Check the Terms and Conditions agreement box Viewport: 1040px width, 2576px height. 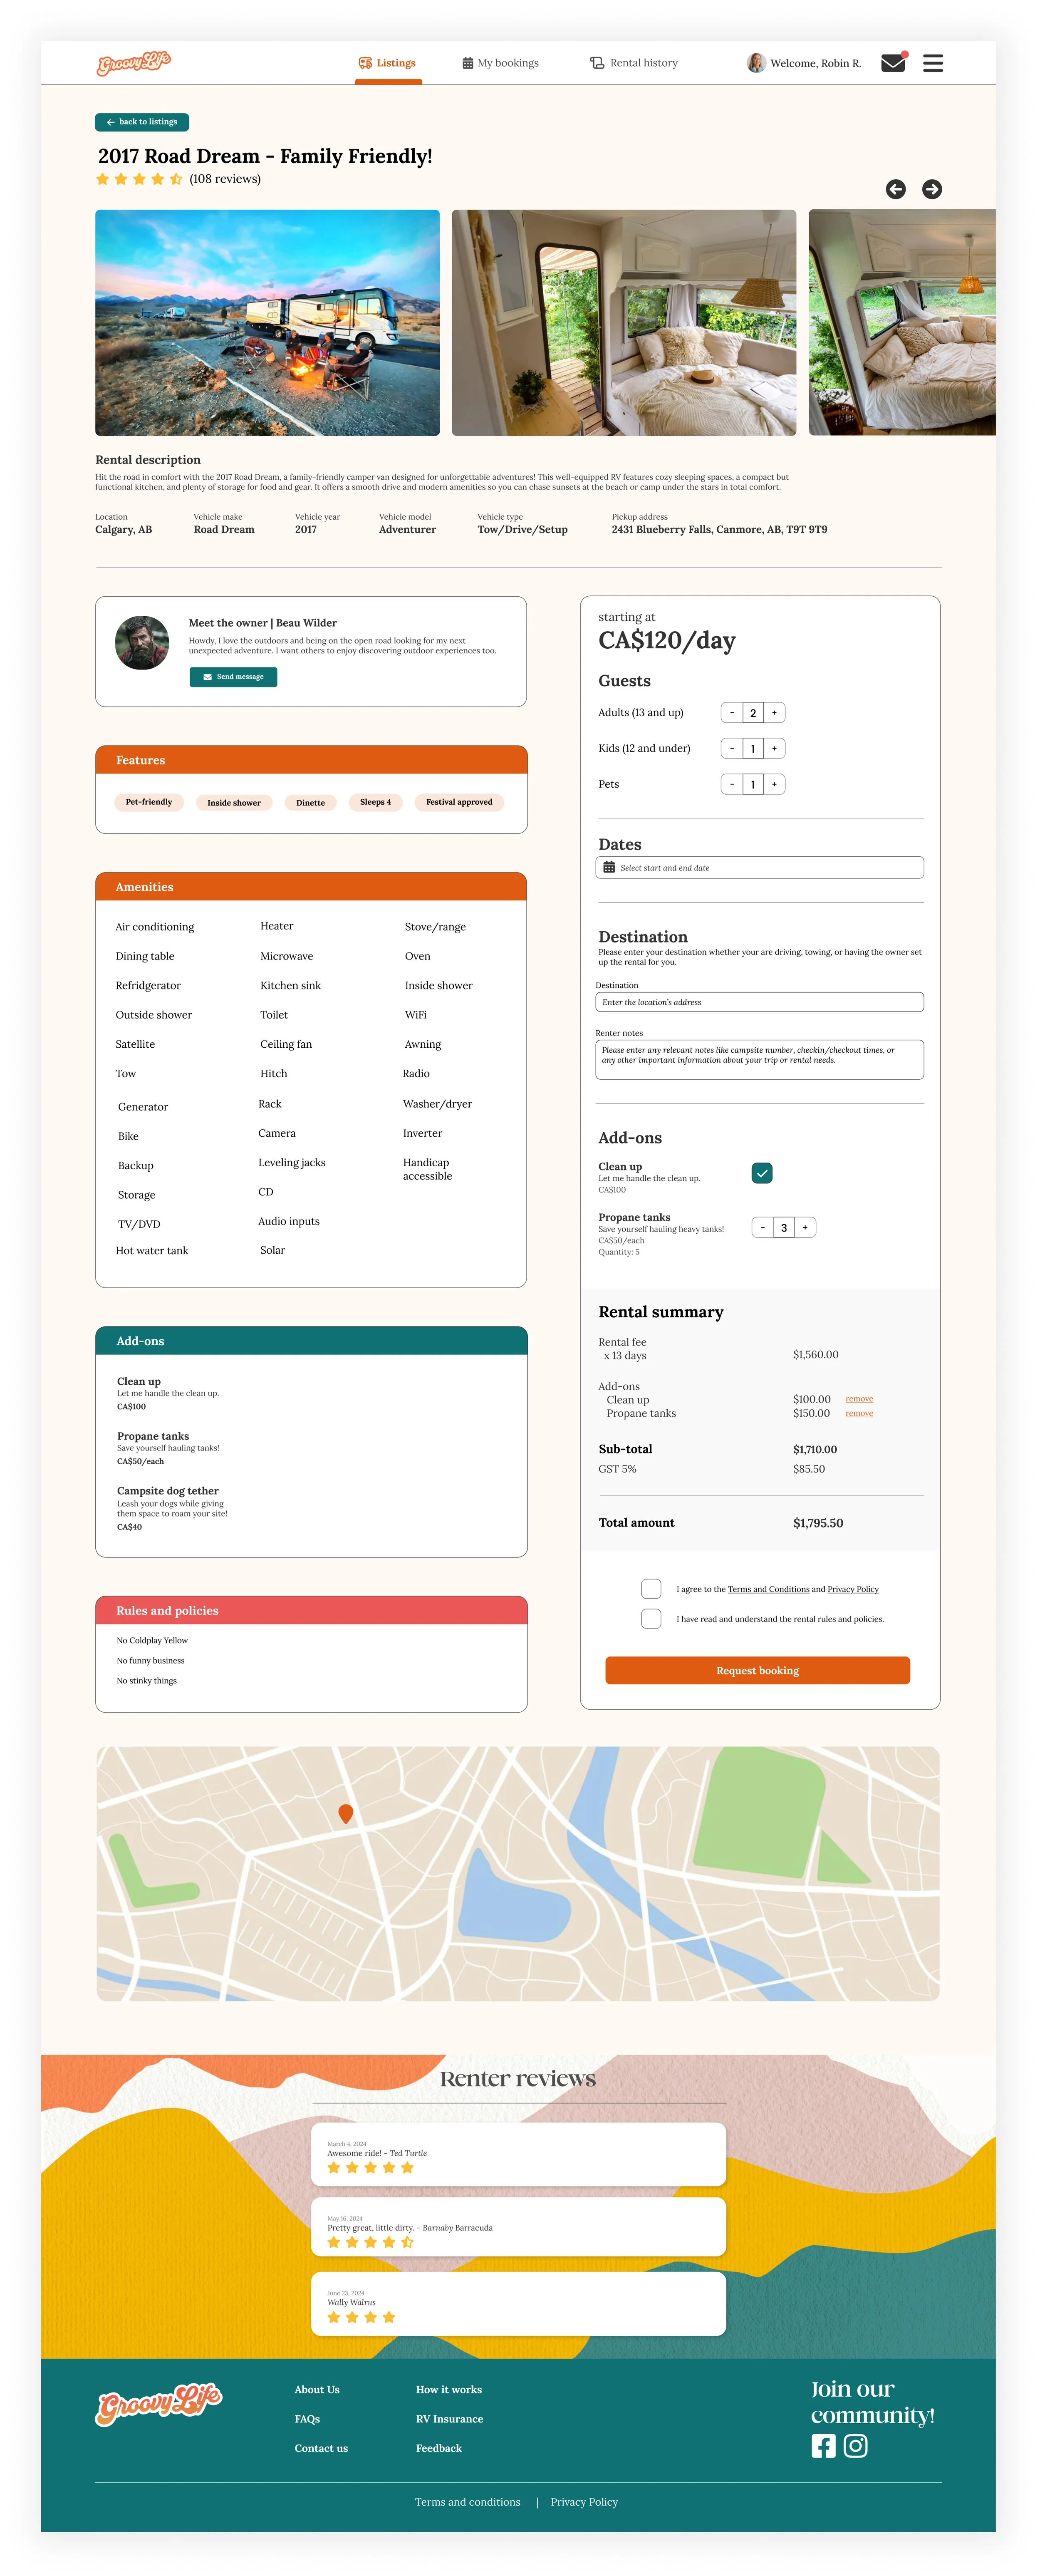(x=651, y=1588)
